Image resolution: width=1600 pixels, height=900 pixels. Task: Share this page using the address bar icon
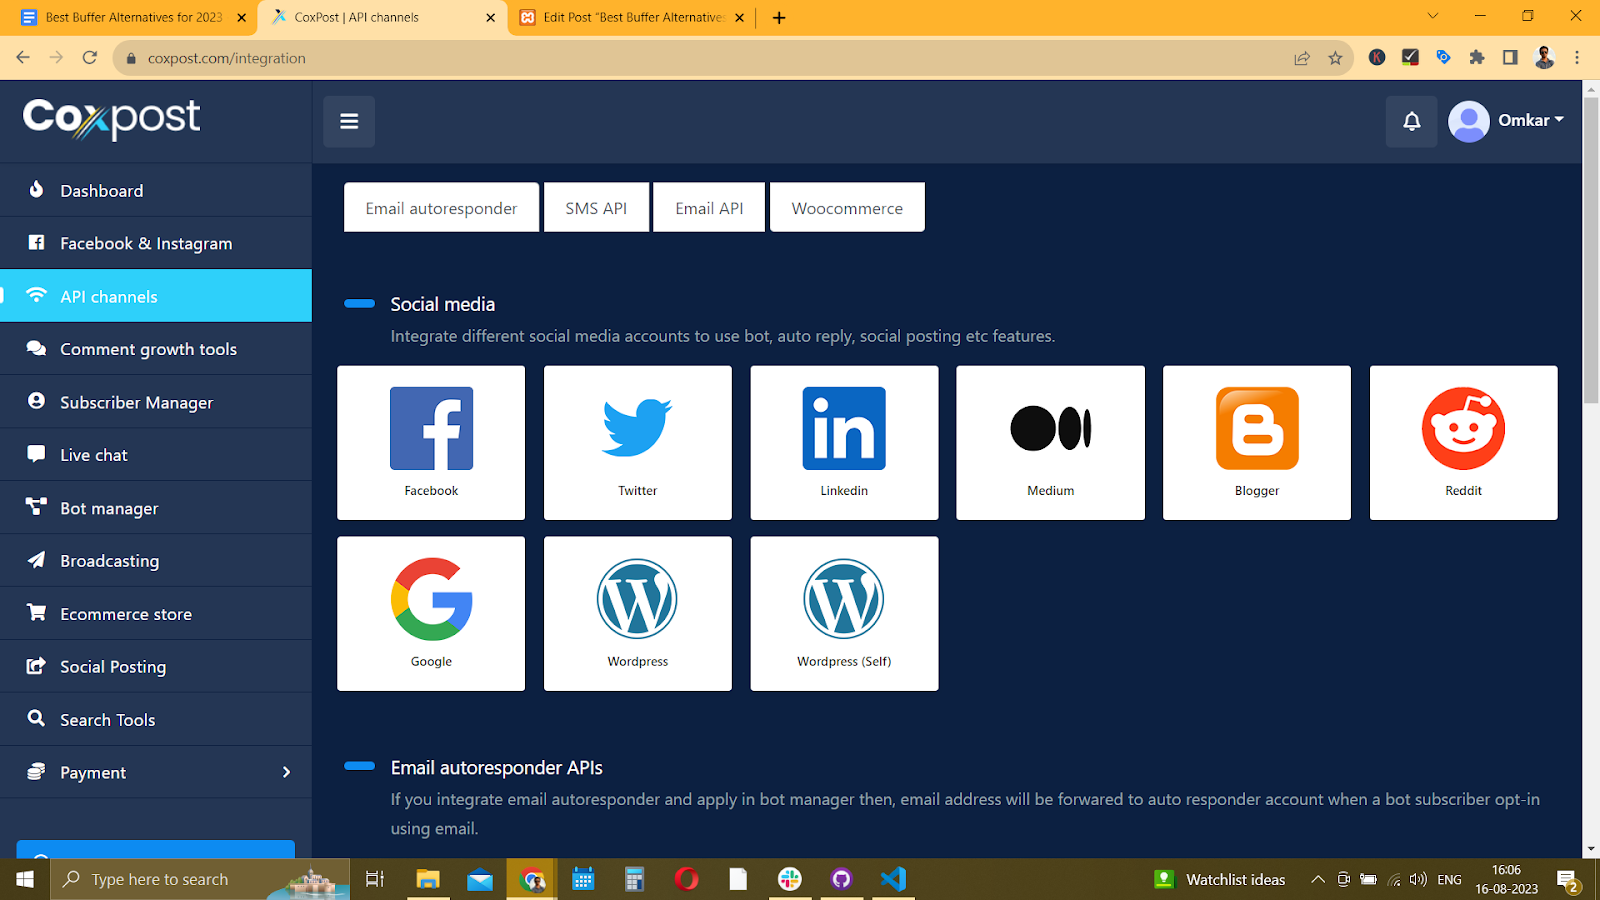(1302, 58)
